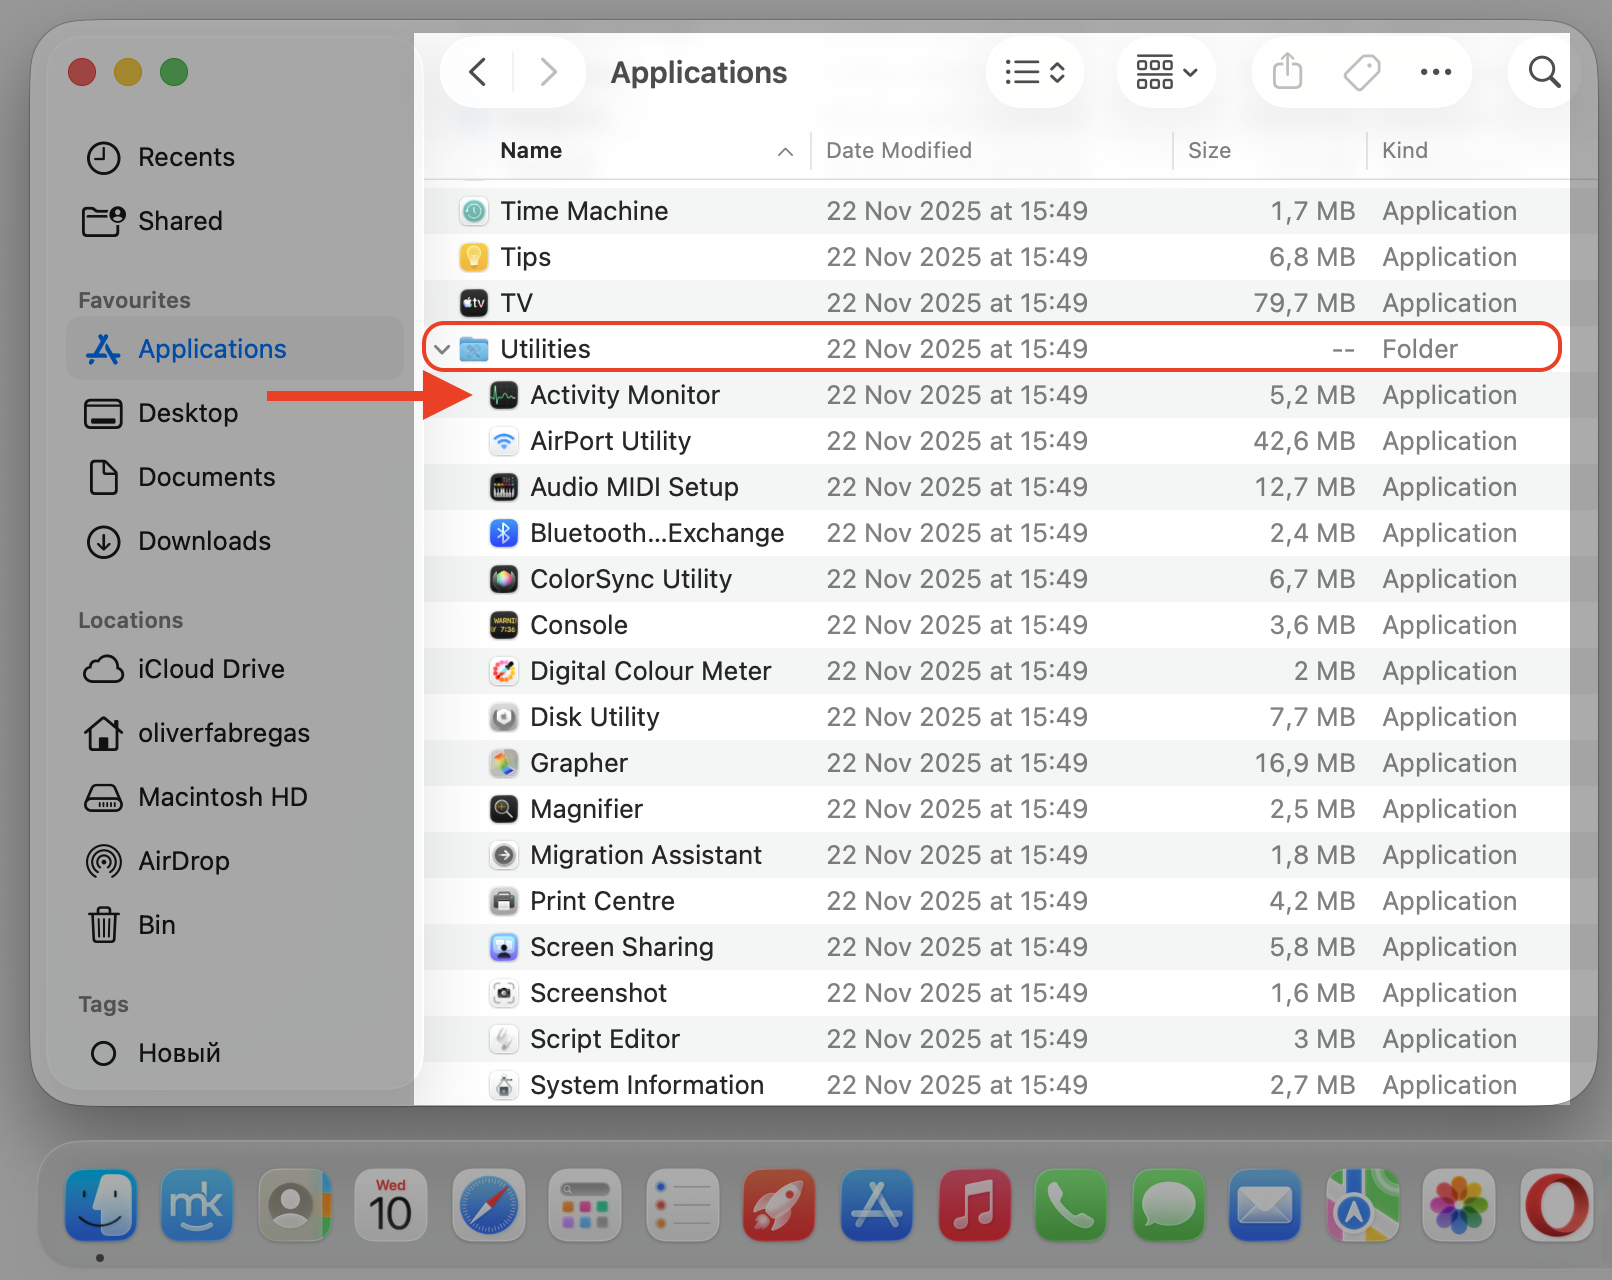1612x1280 pixels.
Task: Select Script Editor app icon
Action: tap(504, 1039)
